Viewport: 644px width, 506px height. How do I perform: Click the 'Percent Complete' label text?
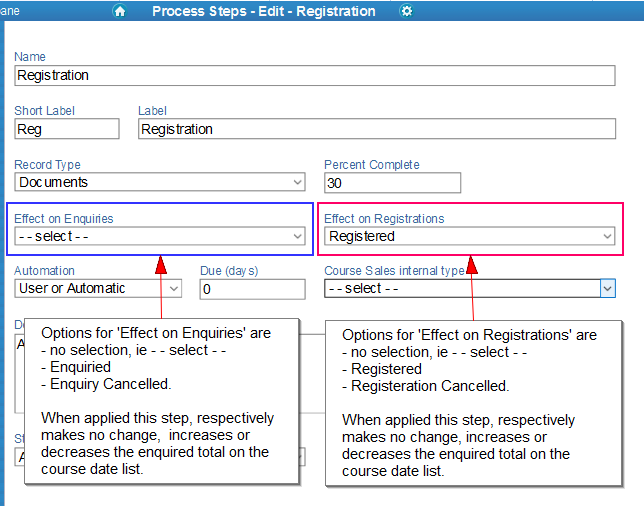(x=372, y=165)
